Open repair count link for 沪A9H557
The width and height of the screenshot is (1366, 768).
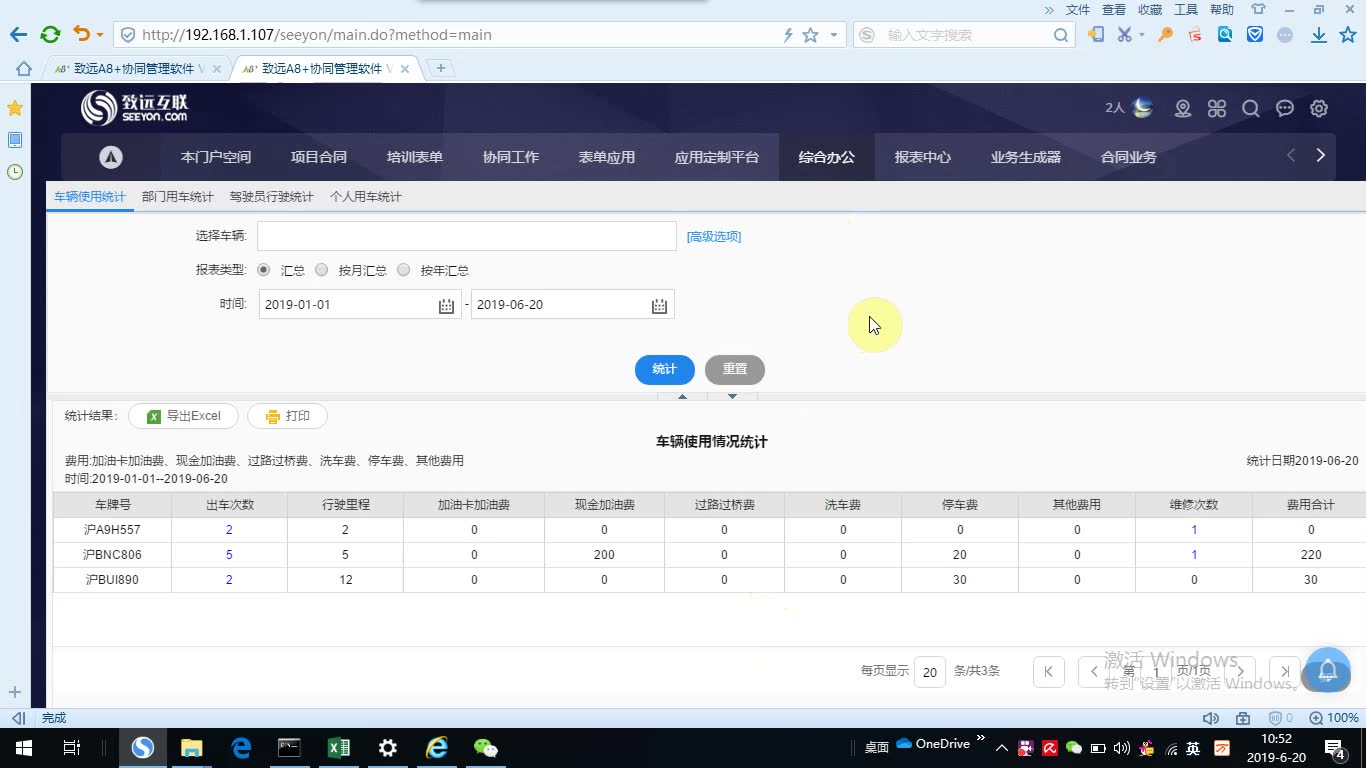1194,529
